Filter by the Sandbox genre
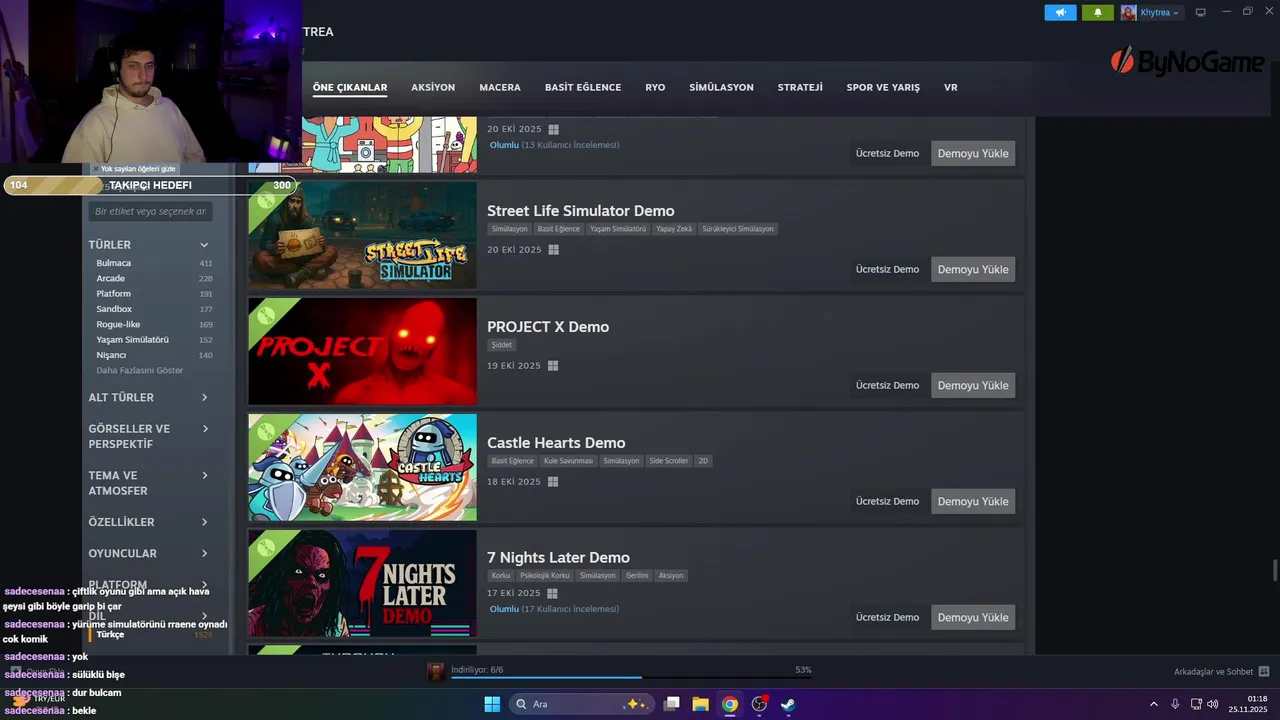The height and width of the screenshot is (720, 1280). 114,309
